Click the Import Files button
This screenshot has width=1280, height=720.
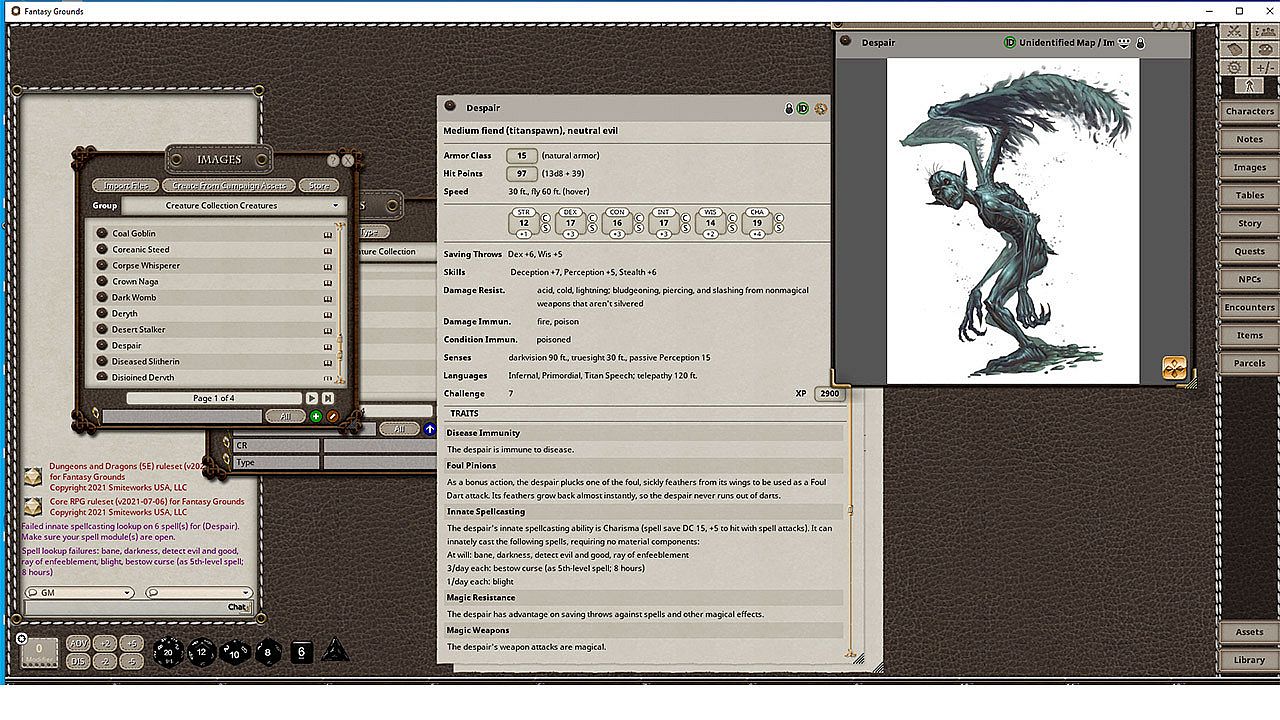click(125, 186)
